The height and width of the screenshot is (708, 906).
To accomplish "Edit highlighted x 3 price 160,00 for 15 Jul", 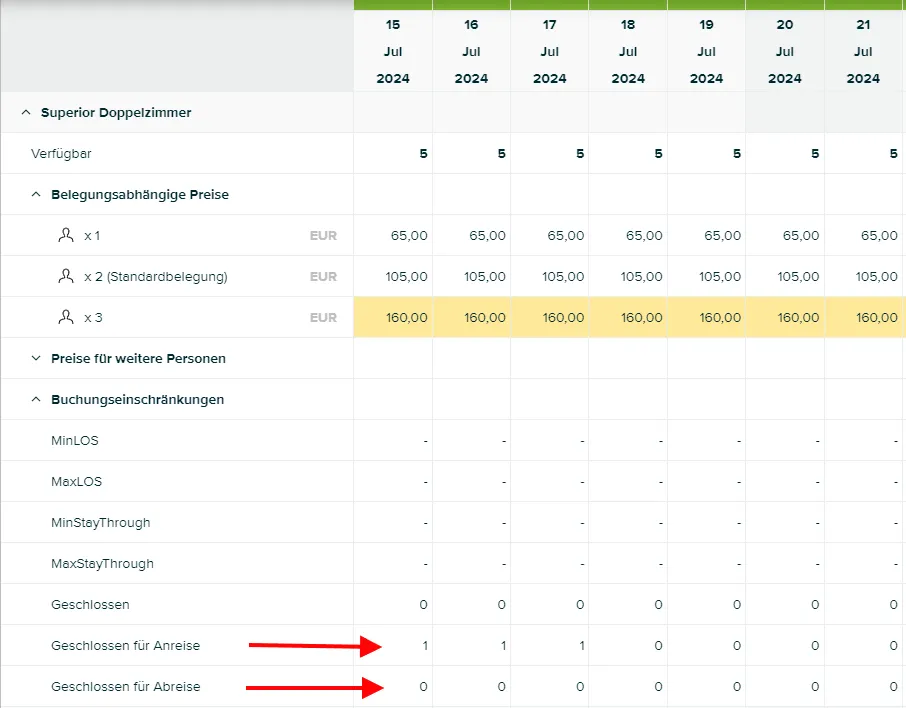I will 393,317.
